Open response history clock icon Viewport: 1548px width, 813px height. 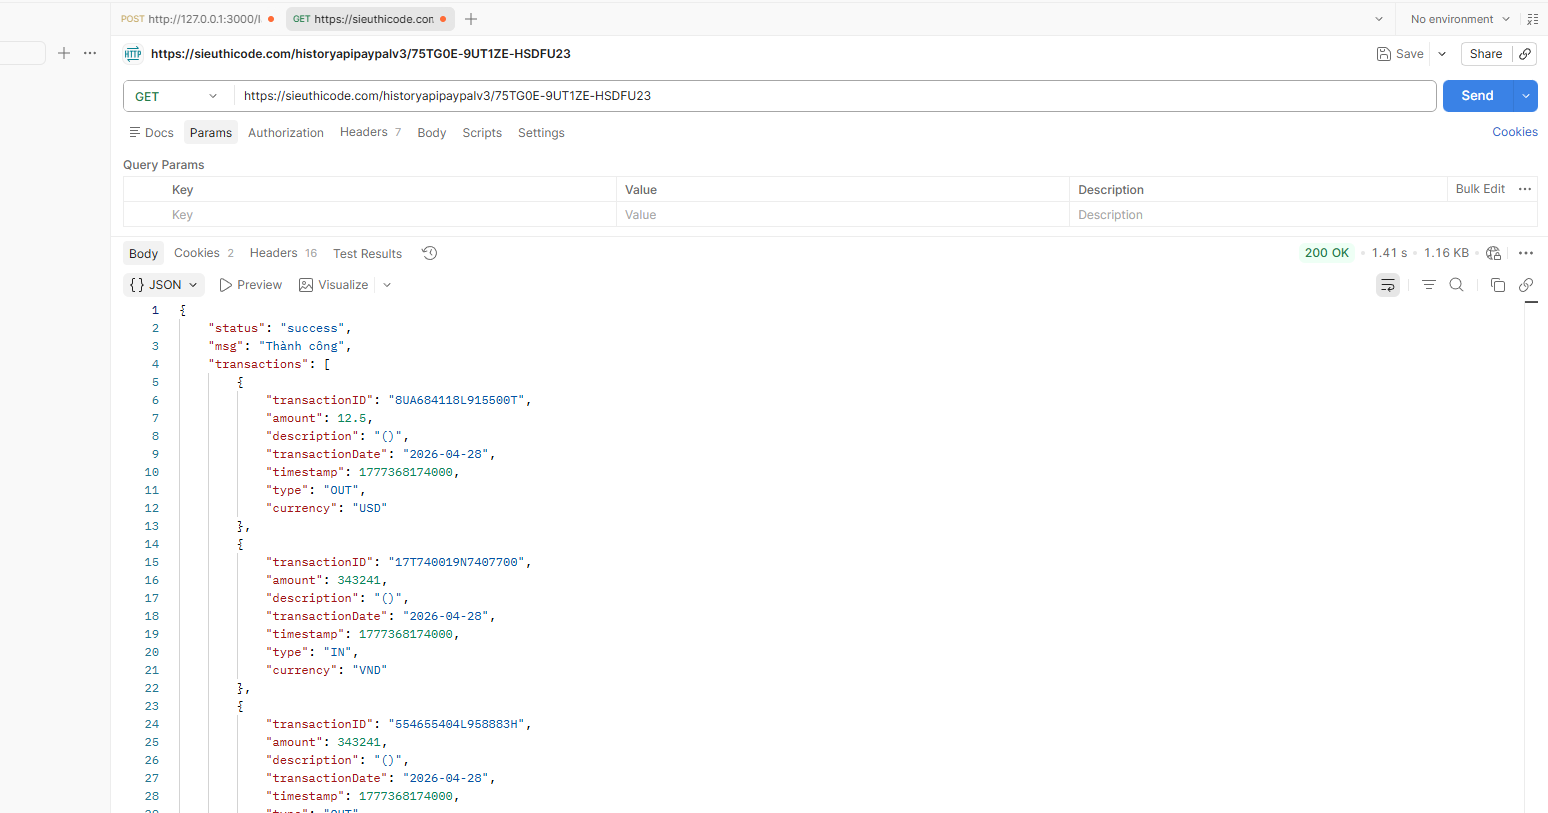click(430, 253)
